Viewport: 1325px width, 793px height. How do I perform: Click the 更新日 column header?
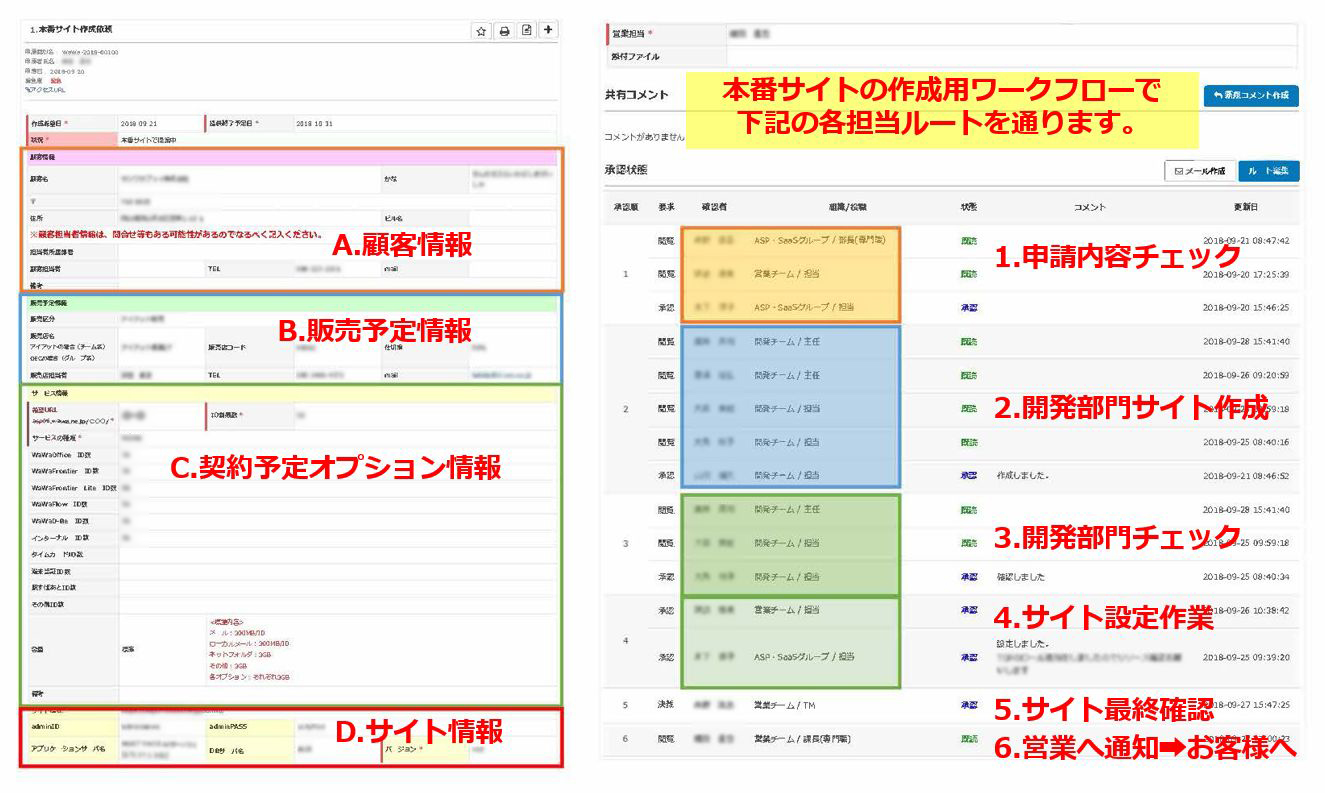(1246, 207)
